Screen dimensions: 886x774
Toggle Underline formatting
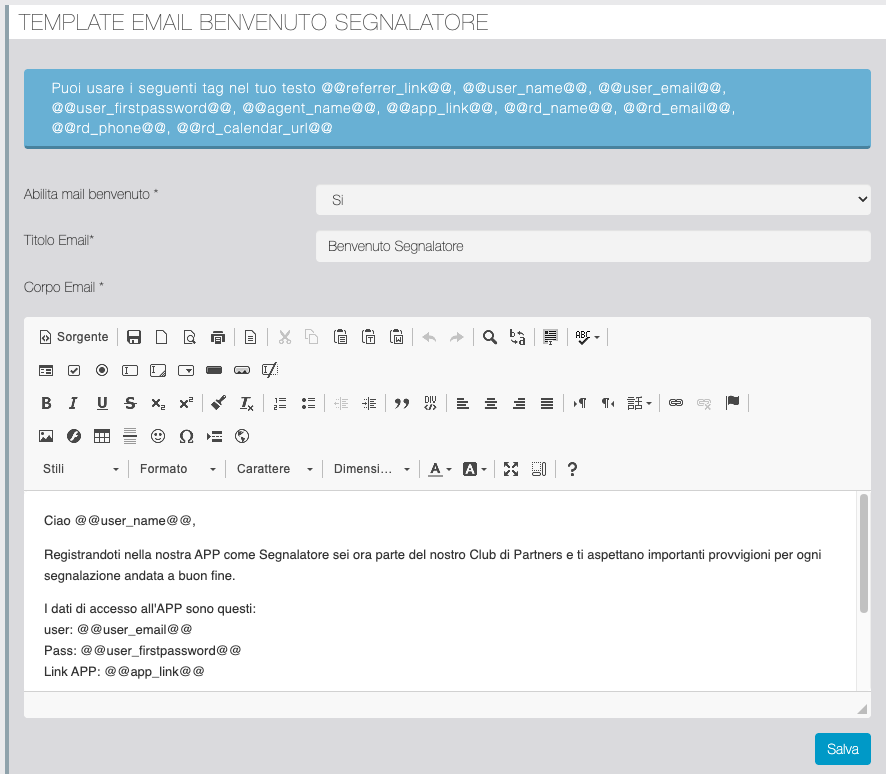click(102, 403)
